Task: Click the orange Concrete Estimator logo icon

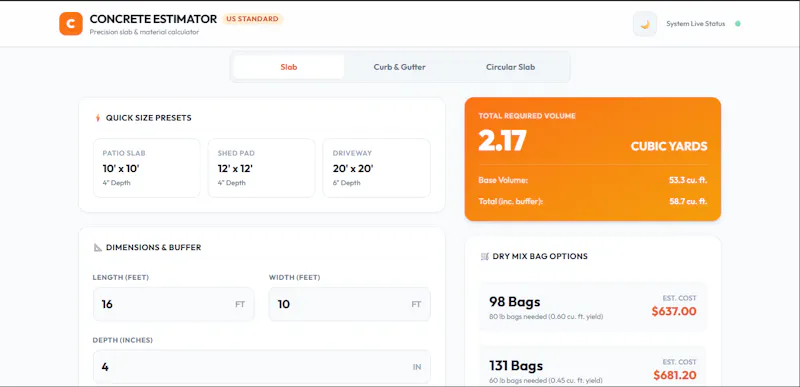Action: coord(71,23)
